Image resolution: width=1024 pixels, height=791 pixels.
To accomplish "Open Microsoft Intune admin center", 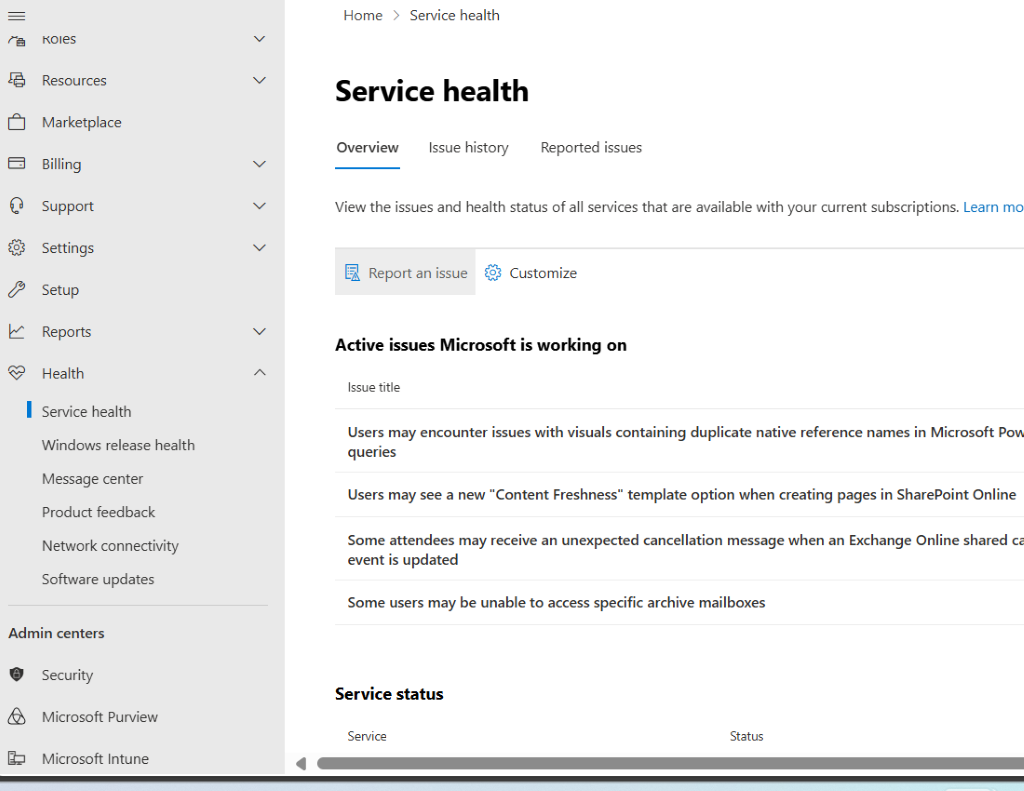I will coord(95,758).
